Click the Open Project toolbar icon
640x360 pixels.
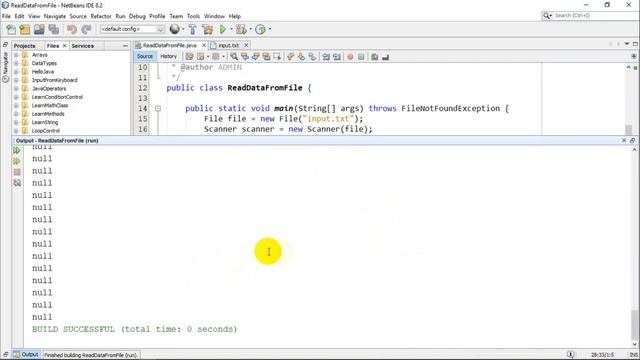[39, 29]
